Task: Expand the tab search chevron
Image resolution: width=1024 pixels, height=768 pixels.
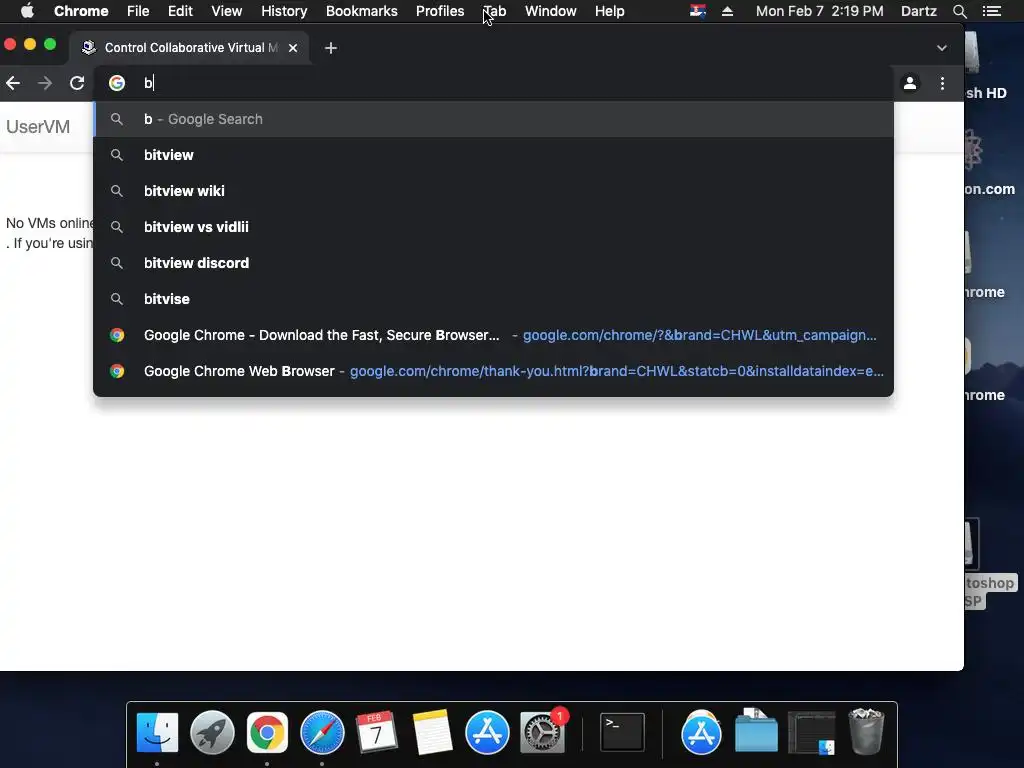Action: [942, 48]
